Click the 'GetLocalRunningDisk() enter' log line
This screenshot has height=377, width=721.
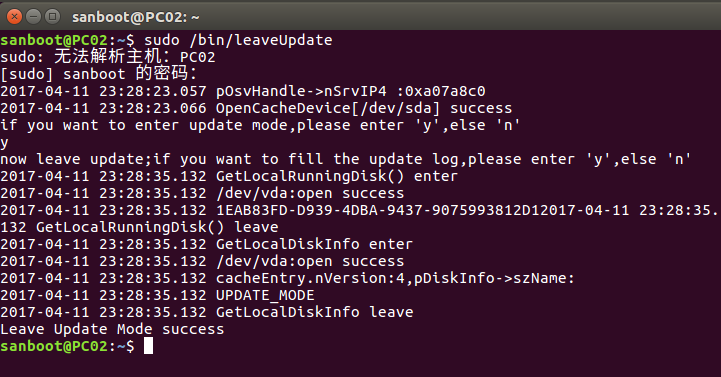click(229, 176)
